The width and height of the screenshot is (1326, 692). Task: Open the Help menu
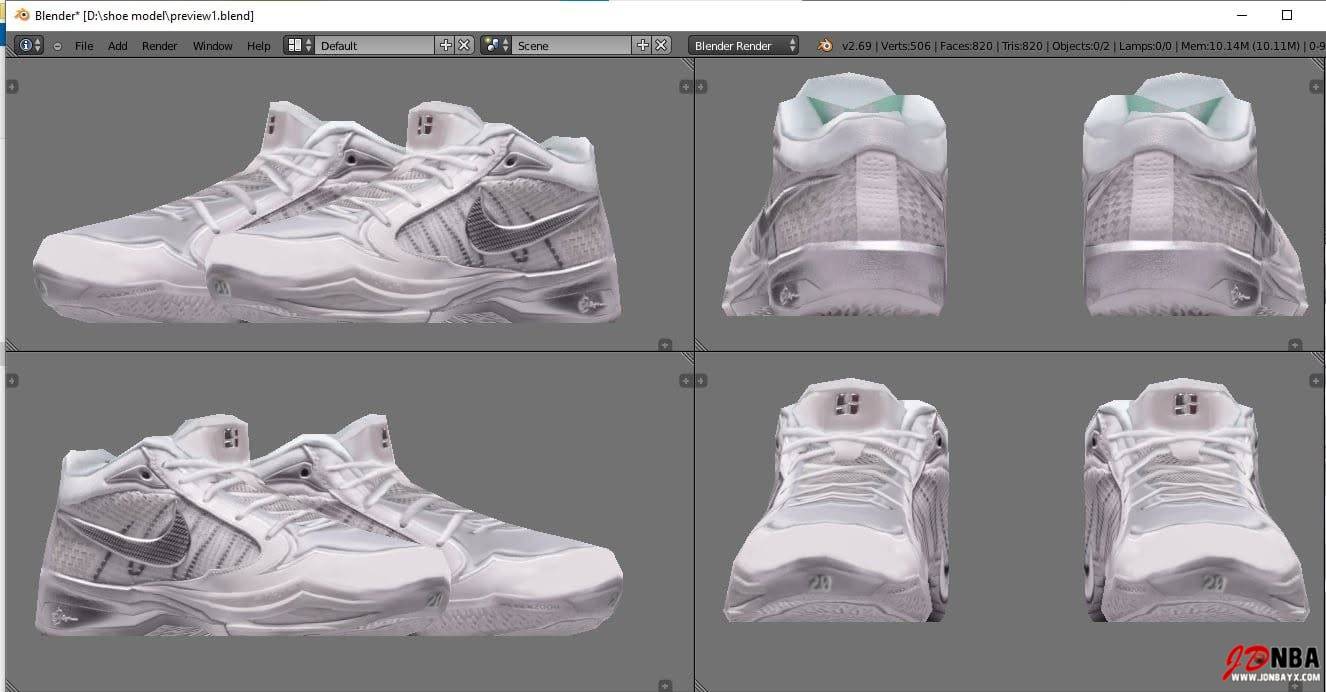(258, 46)
